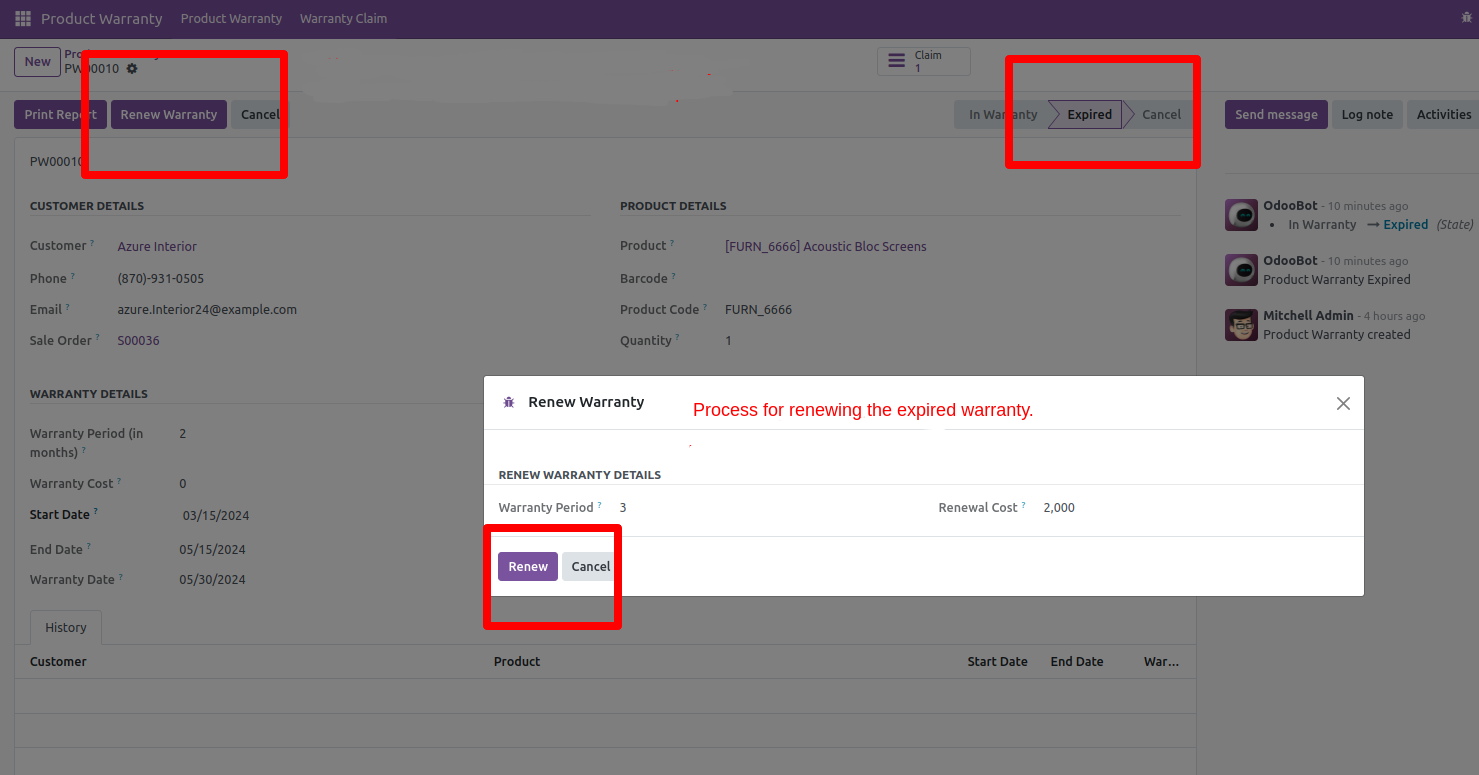This screenshot has width=1479, height=775.
Task: Click the Send message button
Action: click(x=1276, y=115)
